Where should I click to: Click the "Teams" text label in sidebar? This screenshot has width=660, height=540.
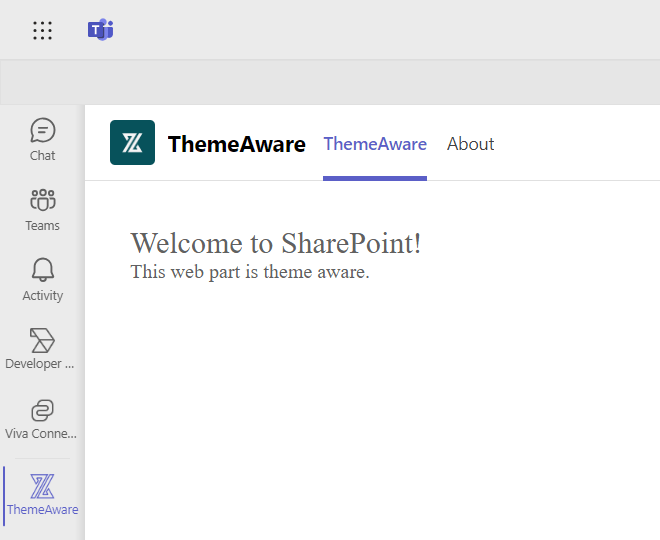[x=42, y=226]
